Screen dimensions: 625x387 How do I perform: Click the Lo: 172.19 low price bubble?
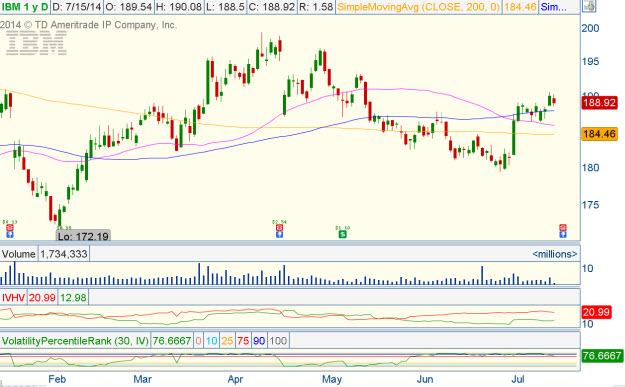pos(83,236)
